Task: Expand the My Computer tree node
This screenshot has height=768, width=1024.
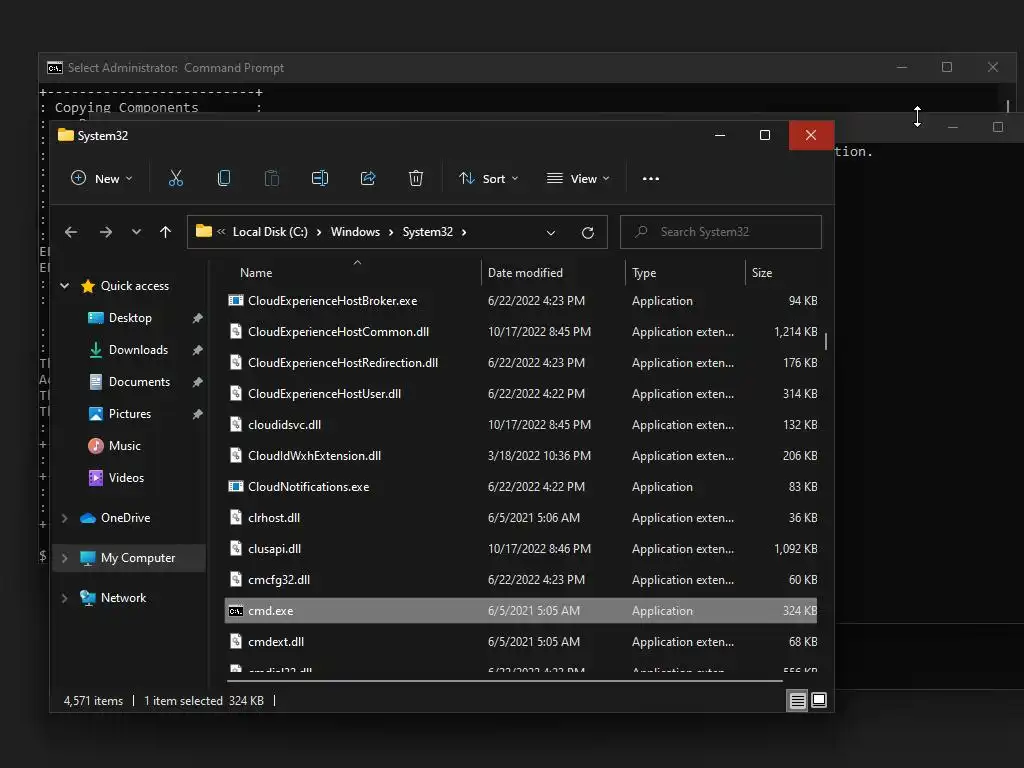Action: coord(65,558)
